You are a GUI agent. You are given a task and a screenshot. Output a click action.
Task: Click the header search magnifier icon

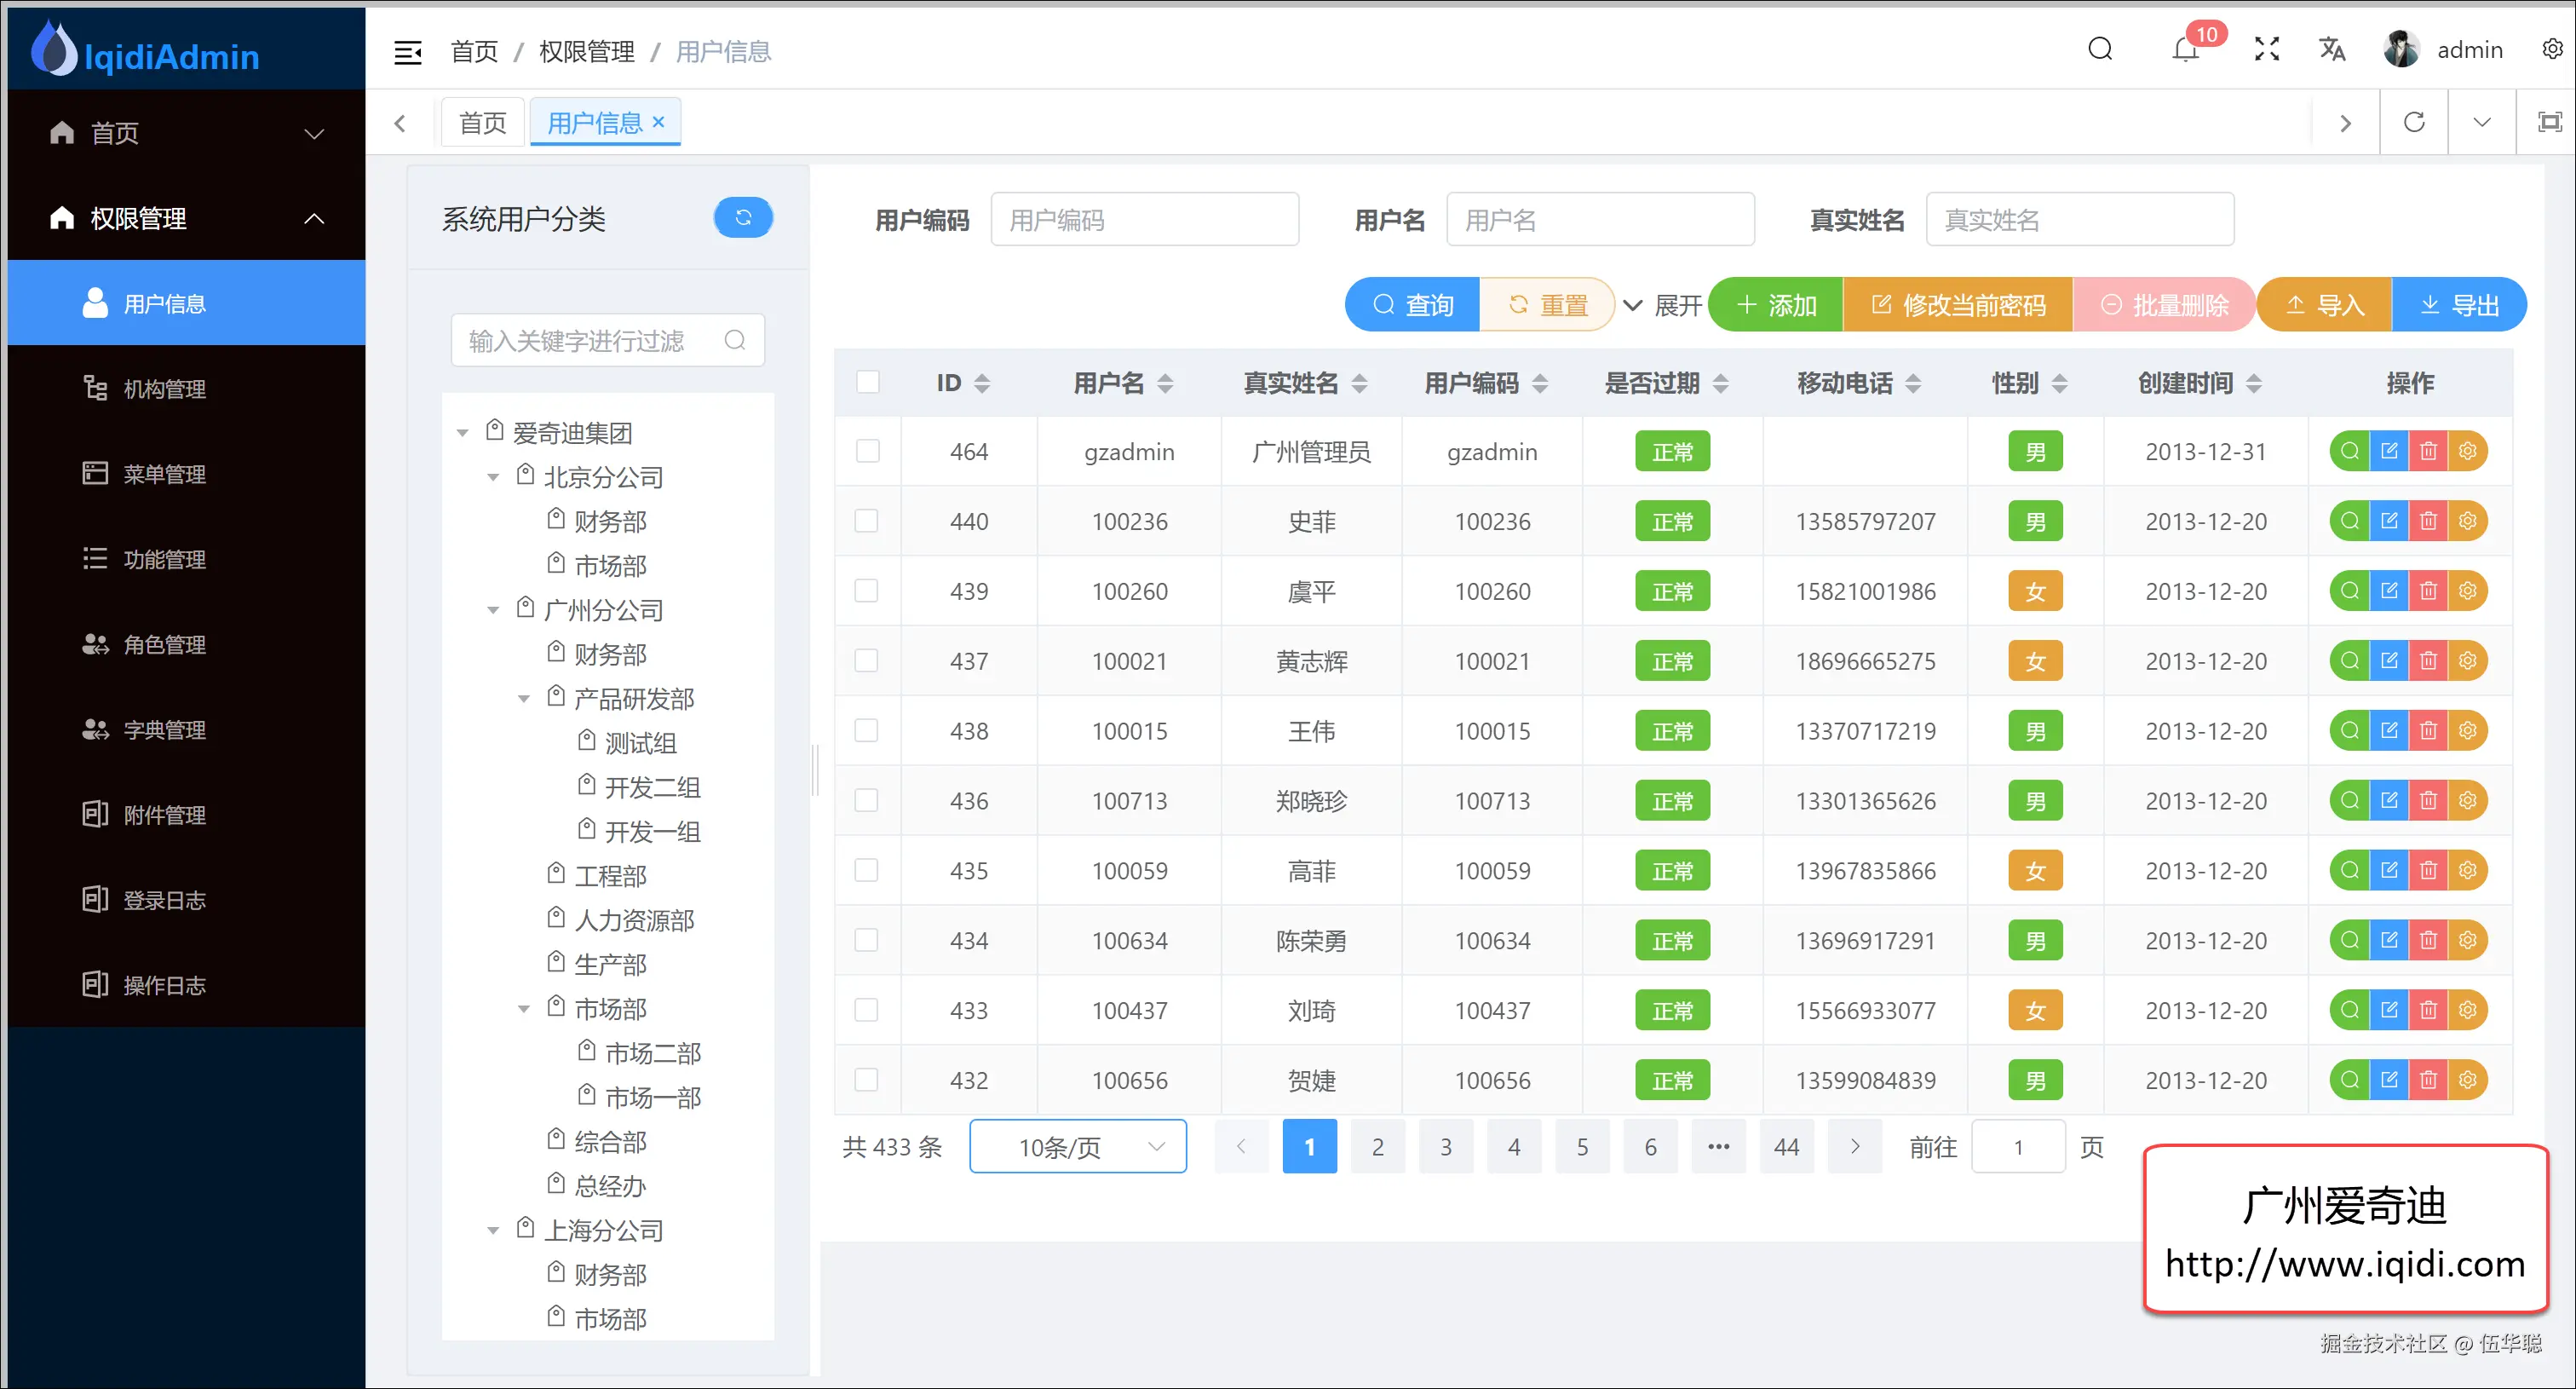[2100, 50]
